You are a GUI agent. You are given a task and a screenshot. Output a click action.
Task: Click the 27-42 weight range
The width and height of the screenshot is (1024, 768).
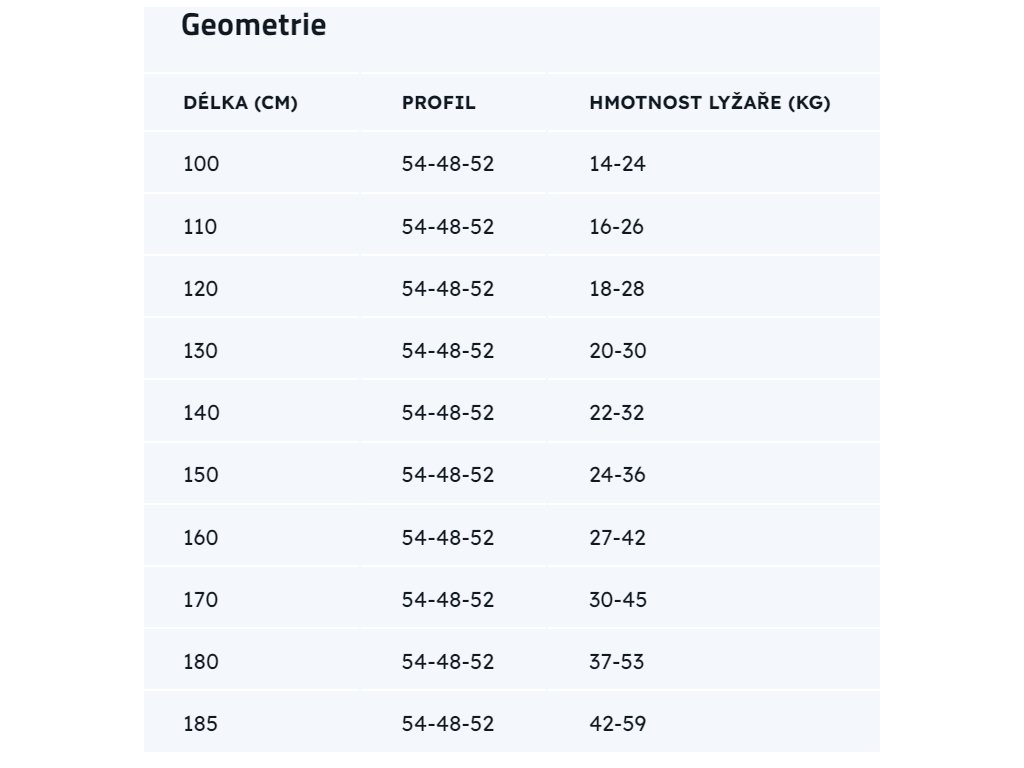617,538
